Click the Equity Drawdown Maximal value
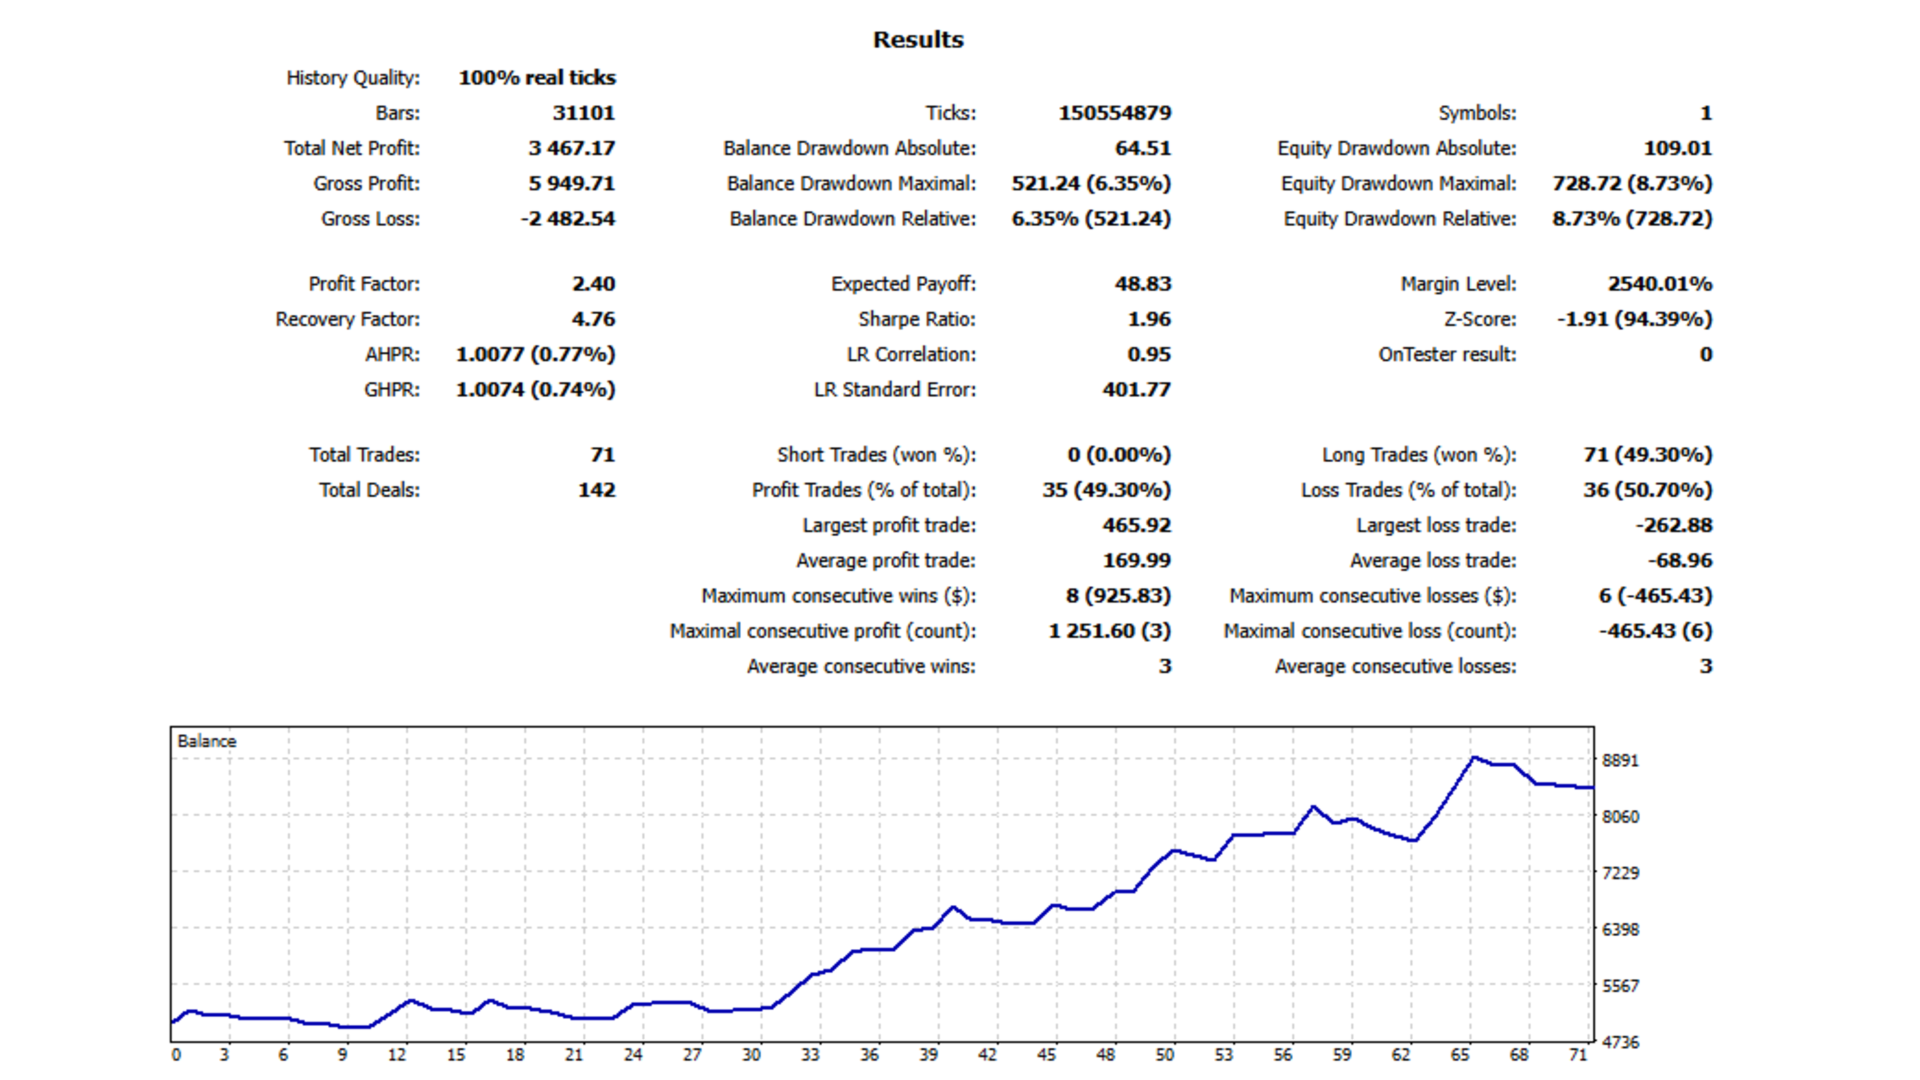1920x1080 pixels. pos(1631,184)
